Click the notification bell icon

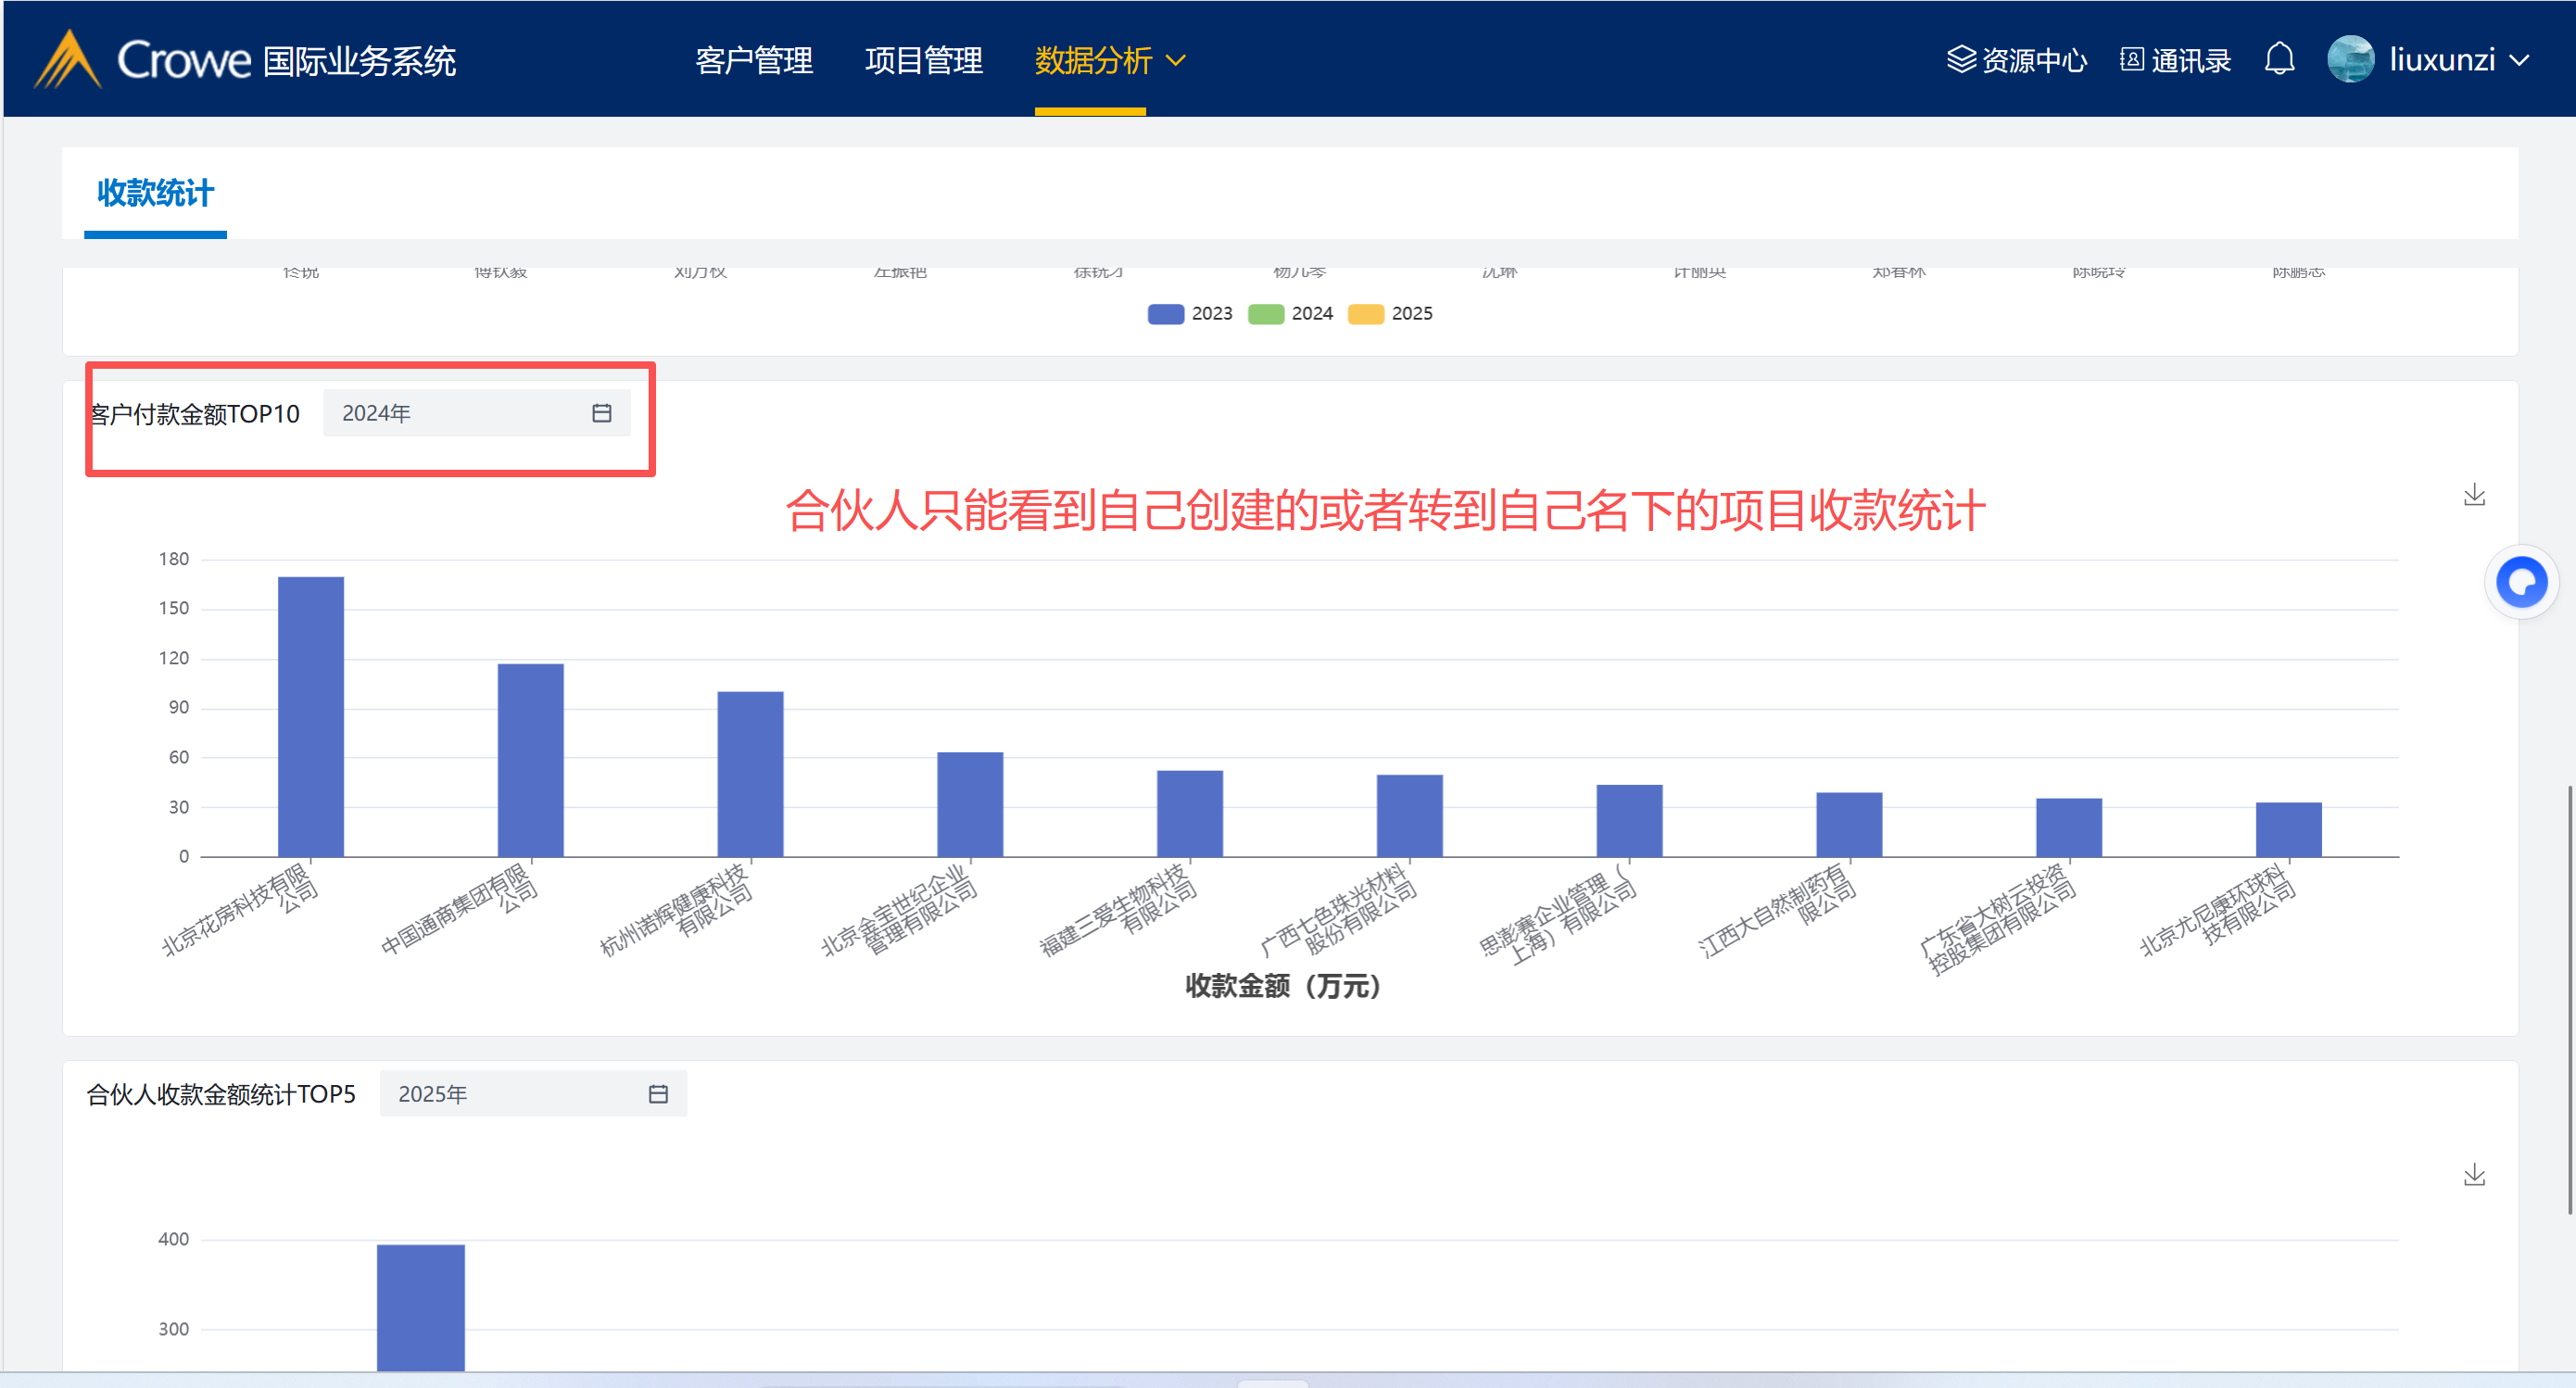tap(2279, 59)
